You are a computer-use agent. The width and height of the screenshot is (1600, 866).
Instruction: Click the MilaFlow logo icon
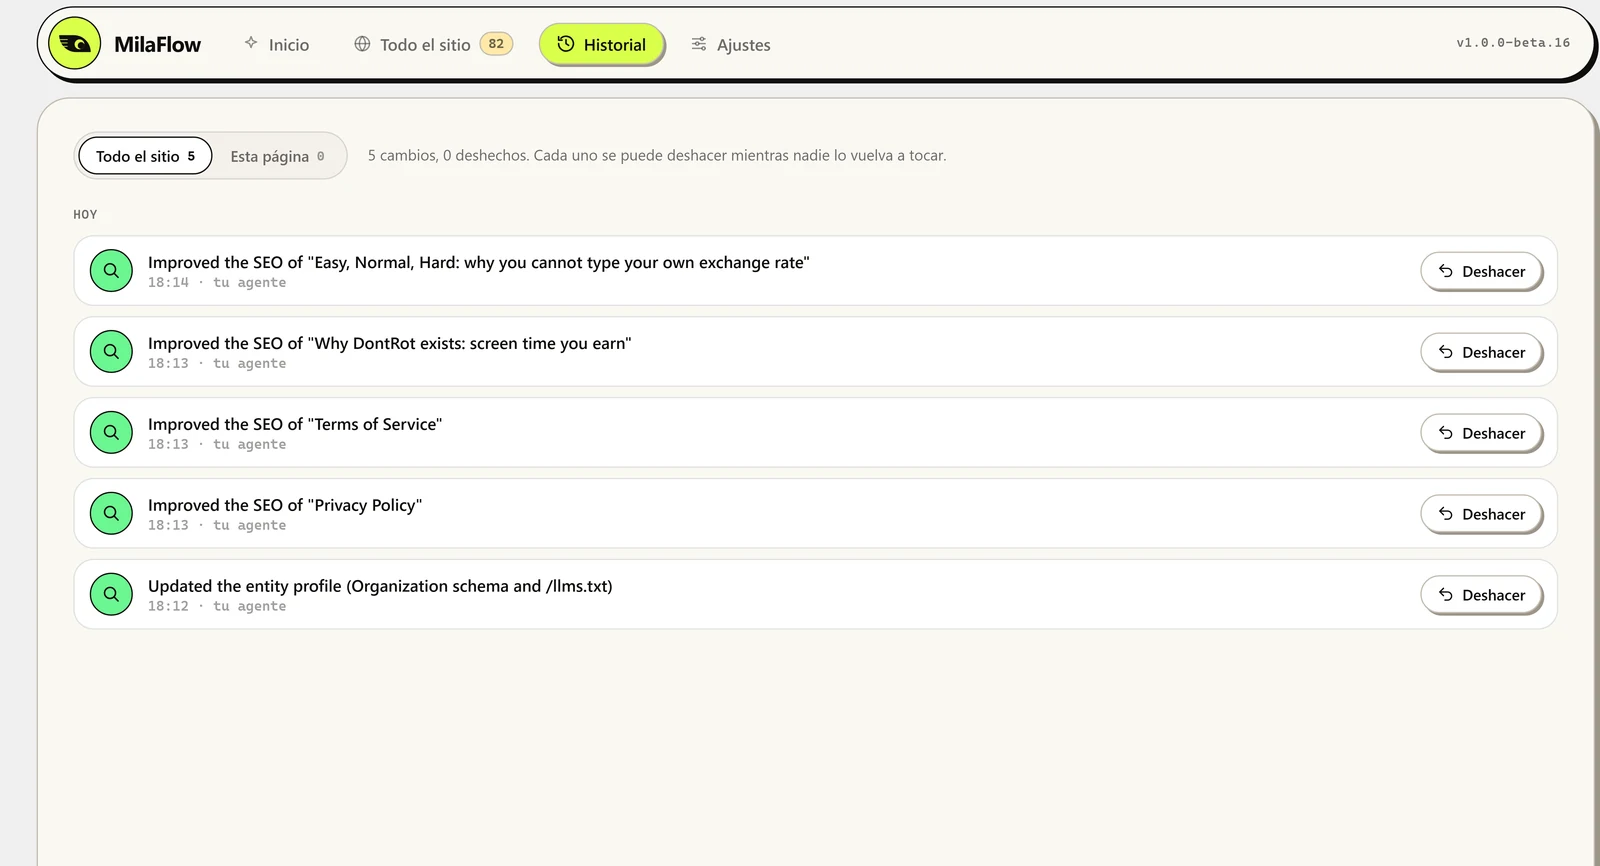75,44
